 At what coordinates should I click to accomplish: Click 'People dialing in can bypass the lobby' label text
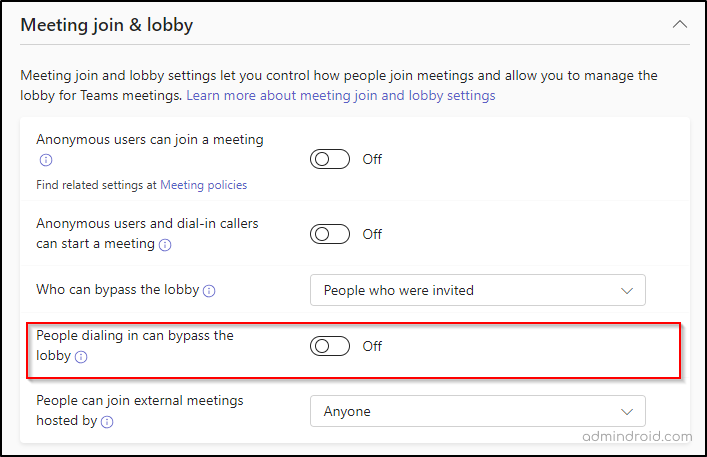(134, 336)
